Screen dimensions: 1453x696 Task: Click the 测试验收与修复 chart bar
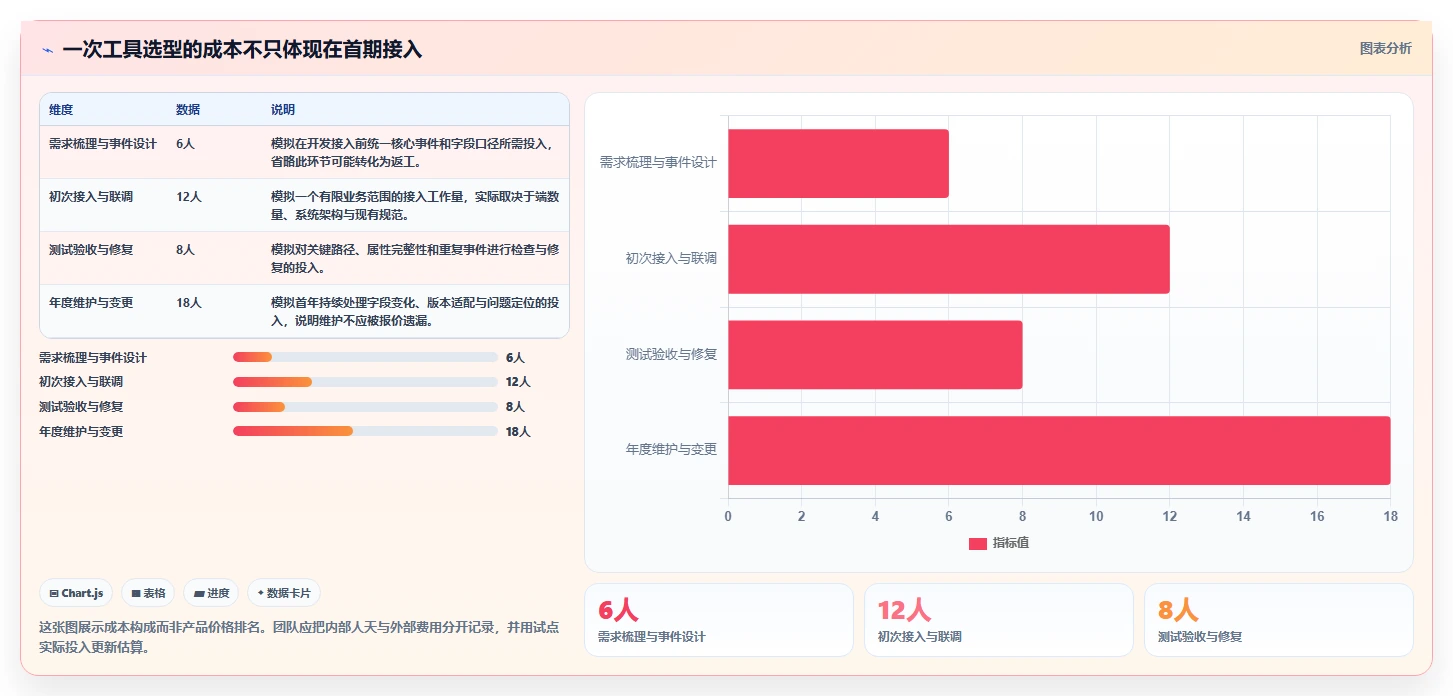[875, 355]
